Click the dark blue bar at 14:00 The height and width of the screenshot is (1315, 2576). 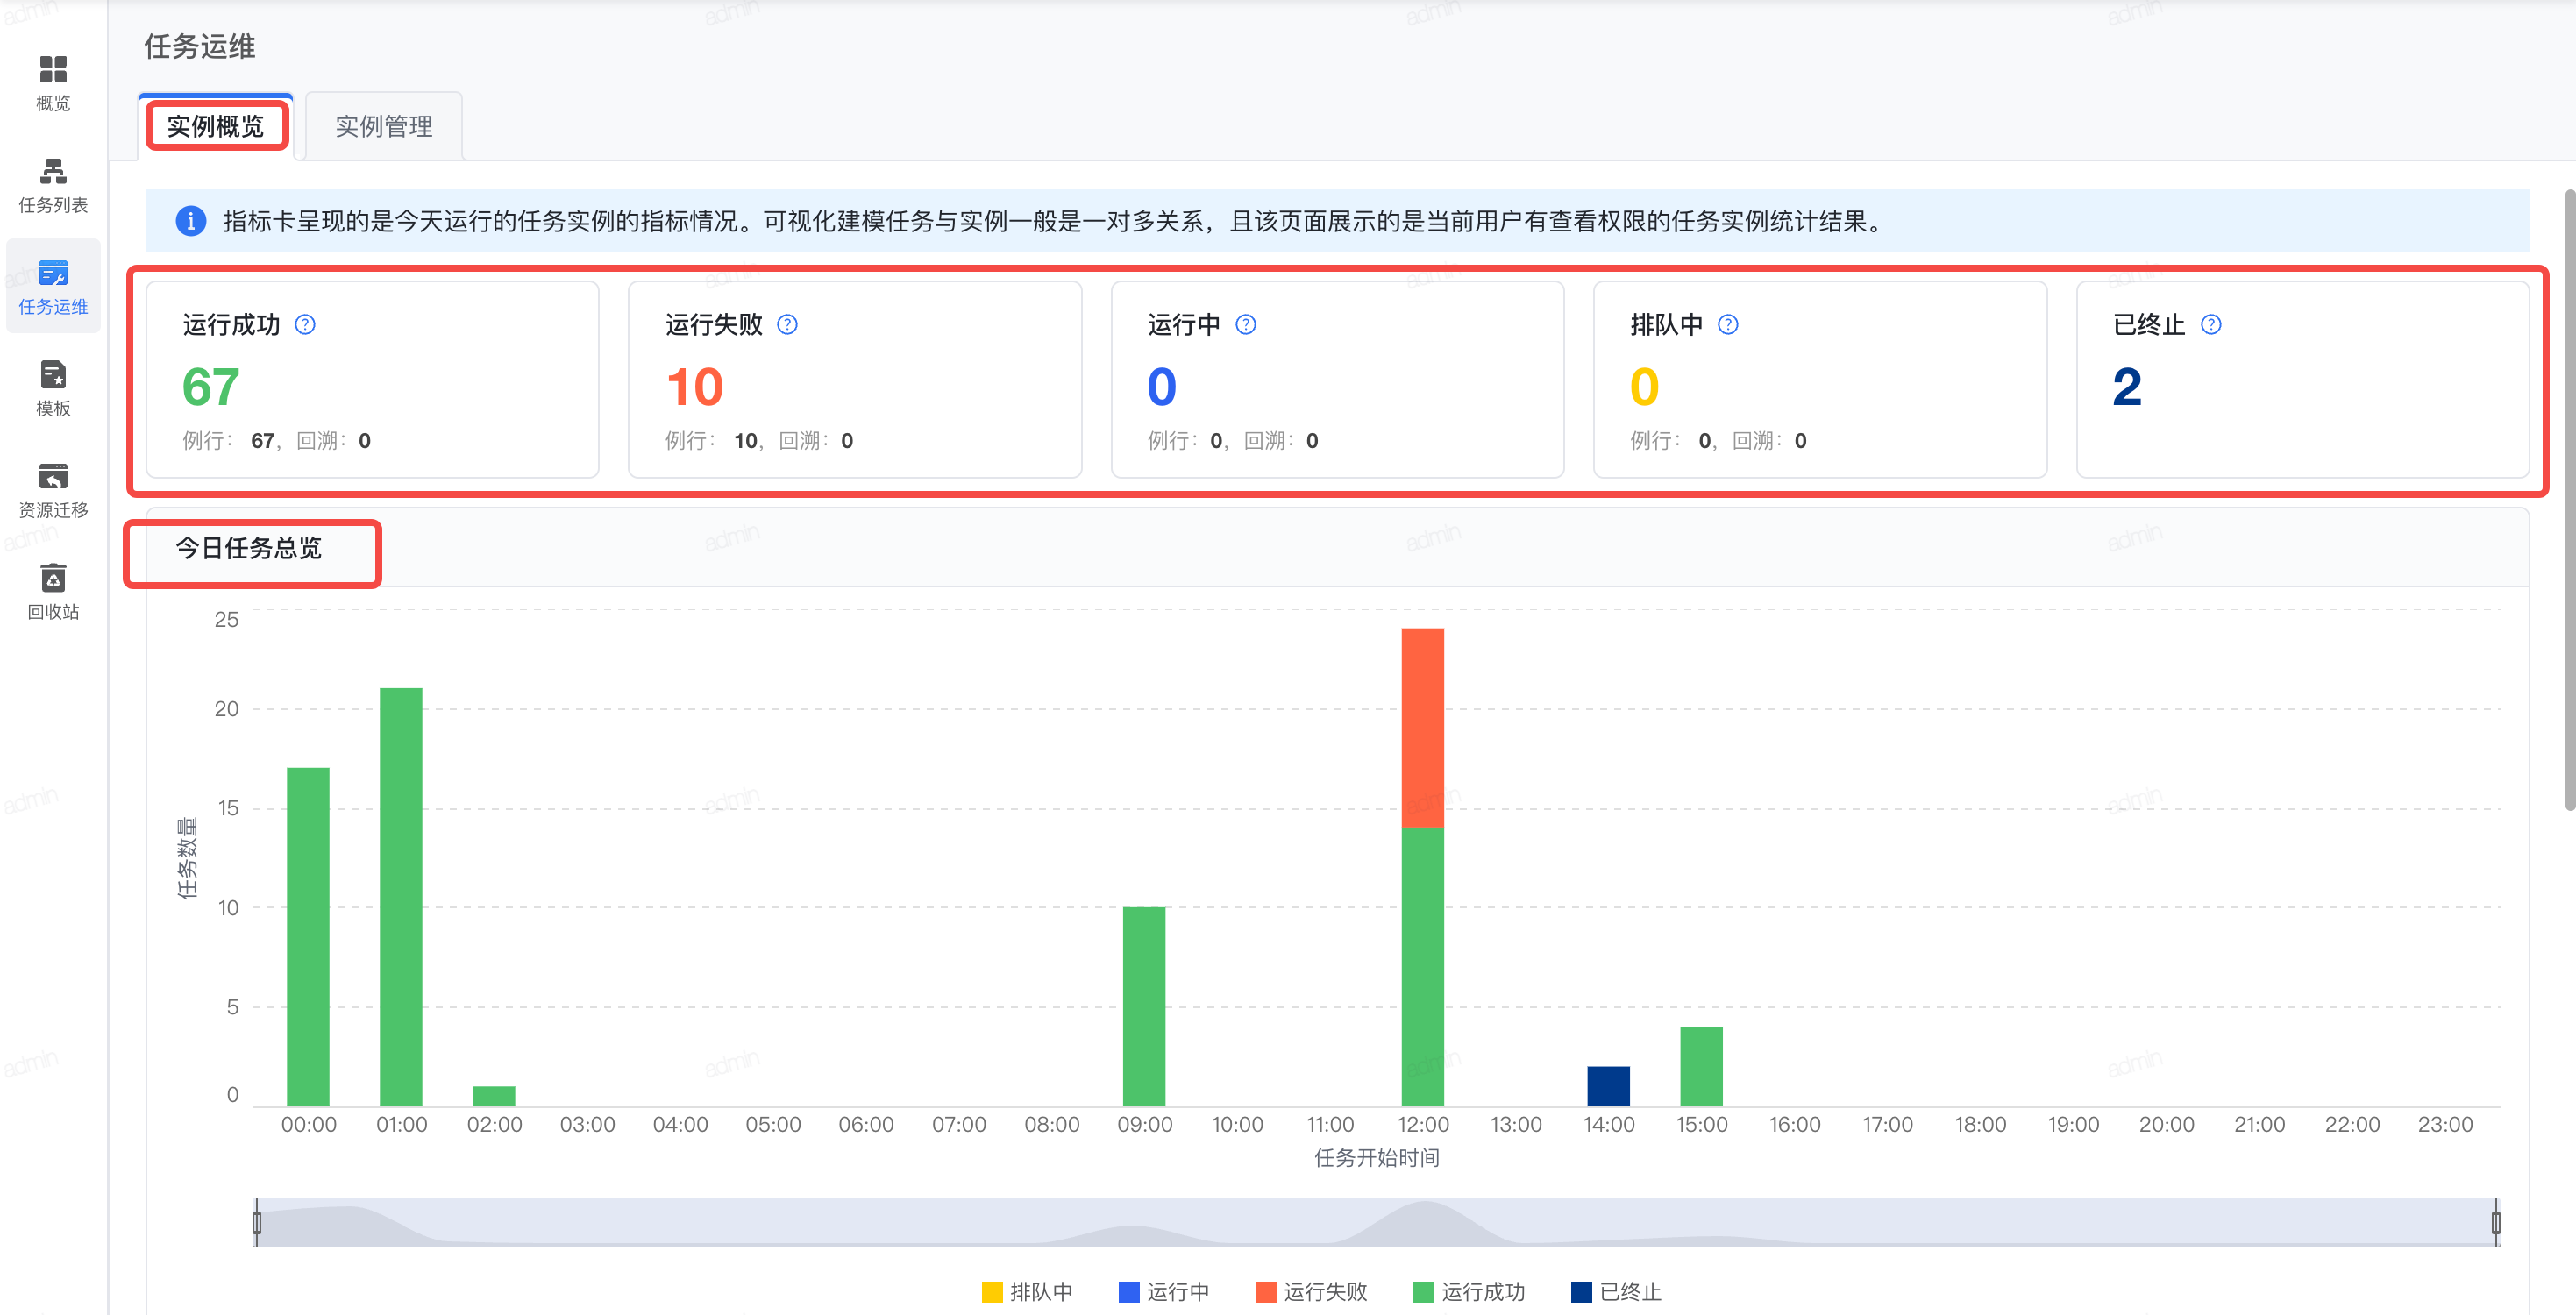[1609, 1086]
